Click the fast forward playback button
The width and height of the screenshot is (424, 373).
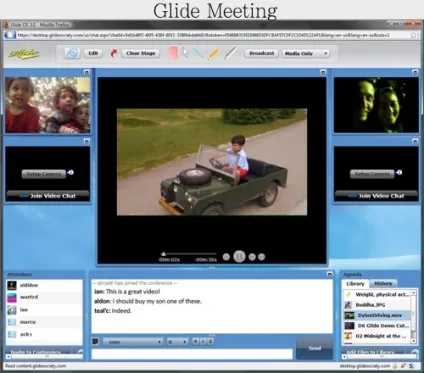252,257
